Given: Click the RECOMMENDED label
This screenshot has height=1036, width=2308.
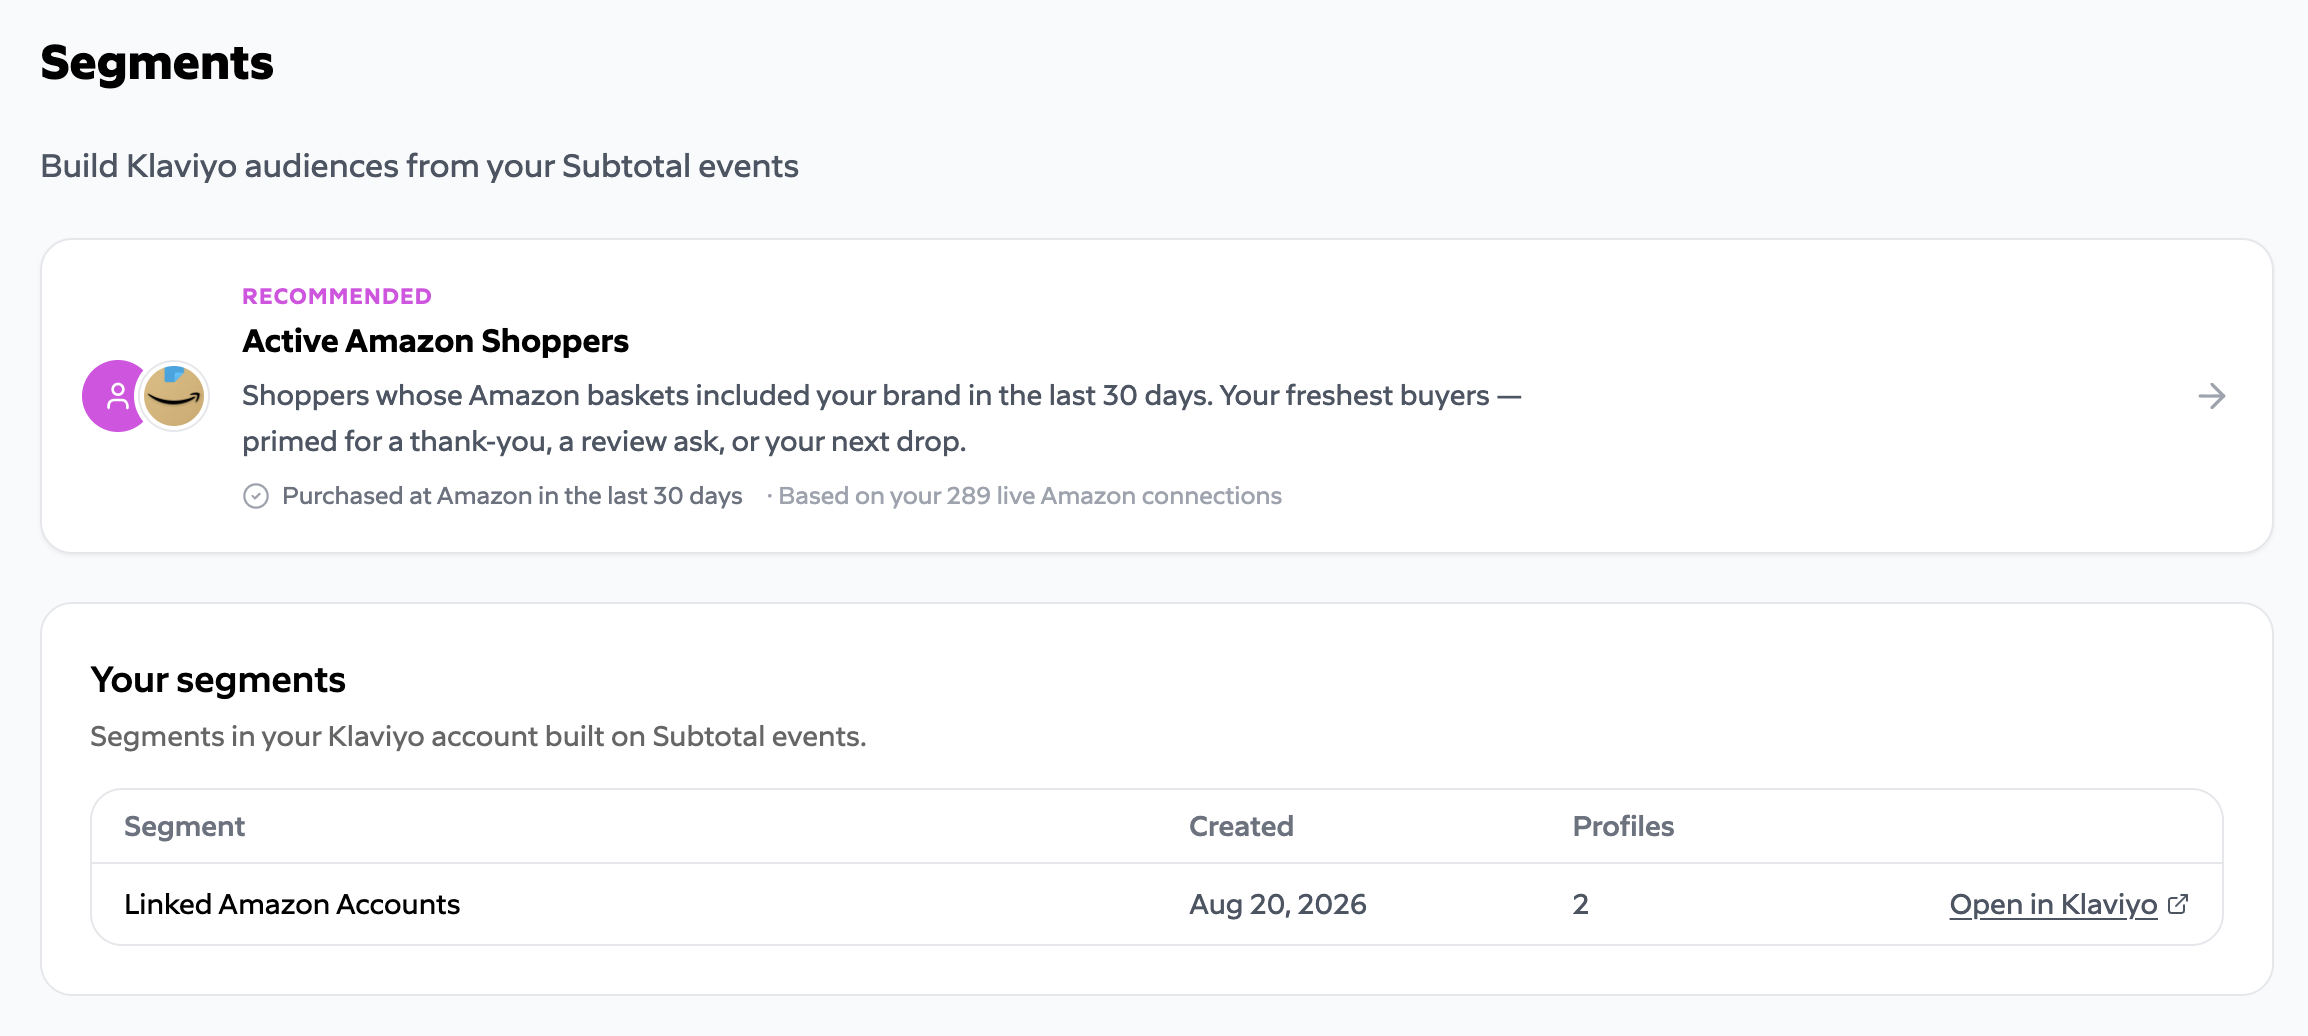Looking at the screenshot, I should pyautogui.click(x=337, y=296).
